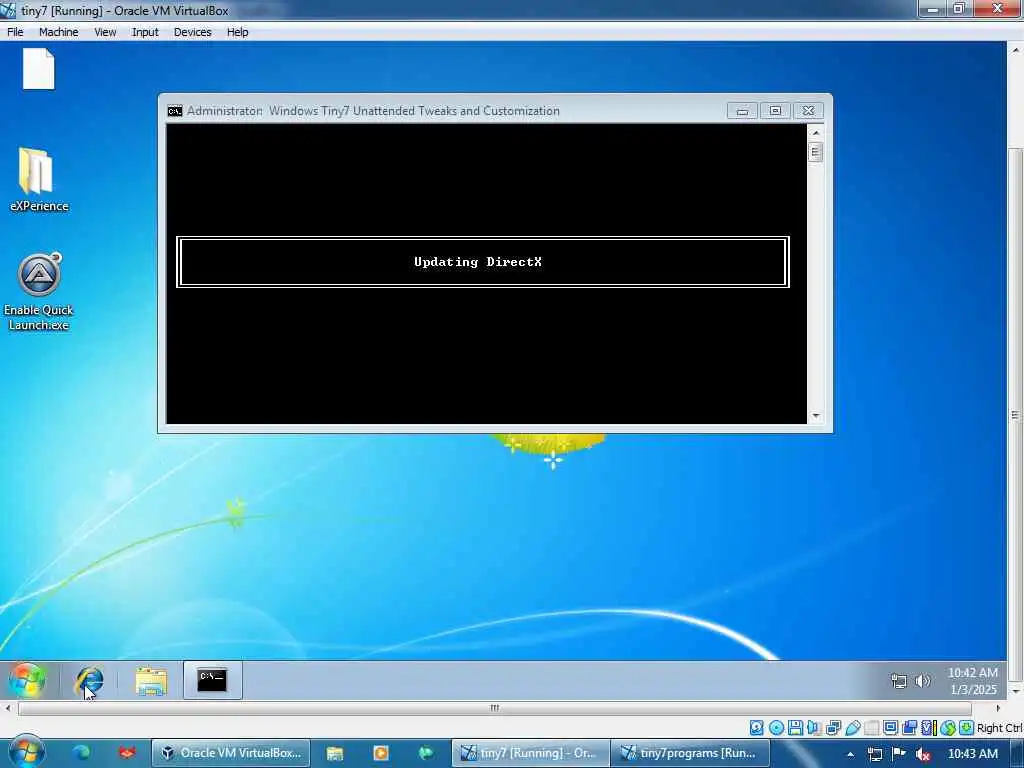Open Windows Explorer in guest taskbar
This screenshot has width=1024, height=768.
tap(152, 680)
